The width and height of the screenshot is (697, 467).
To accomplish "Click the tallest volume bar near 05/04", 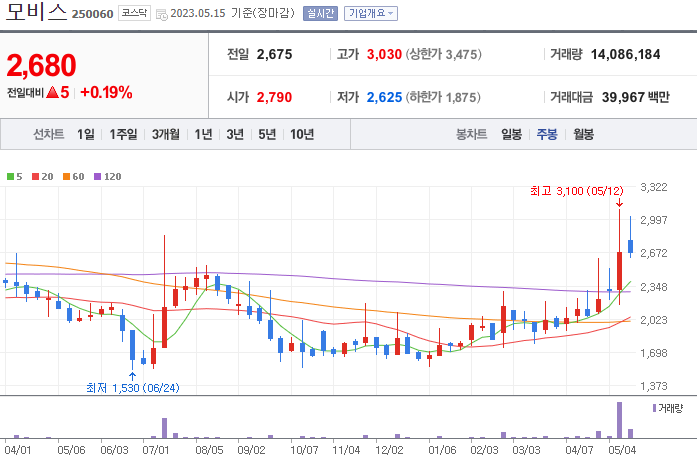I will (x=619, y=420).
